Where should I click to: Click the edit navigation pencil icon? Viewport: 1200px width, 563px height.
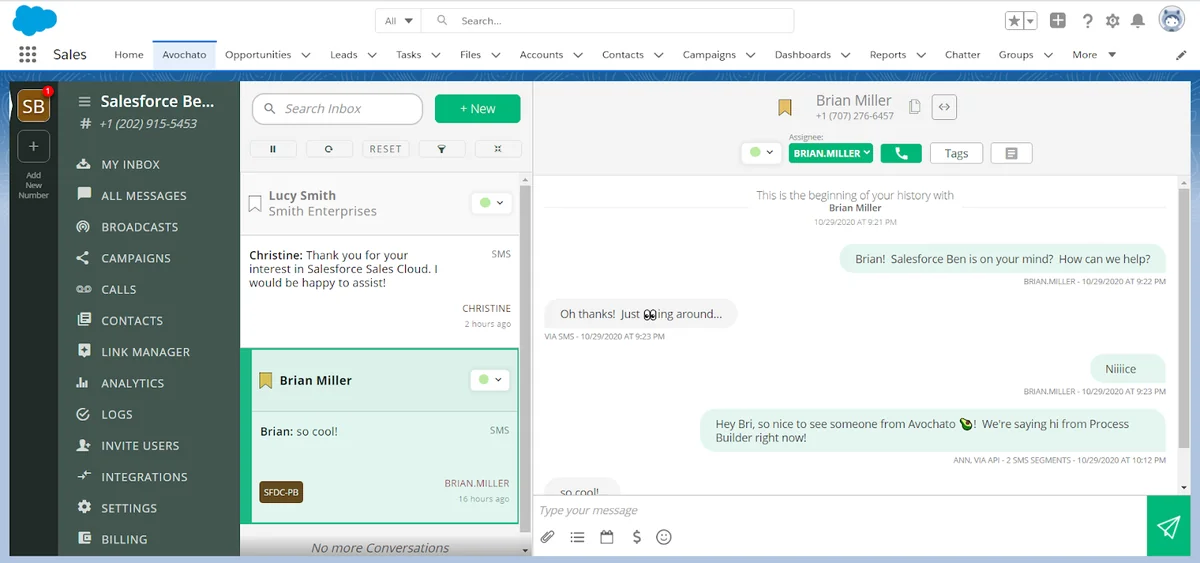click(1181, 55)
